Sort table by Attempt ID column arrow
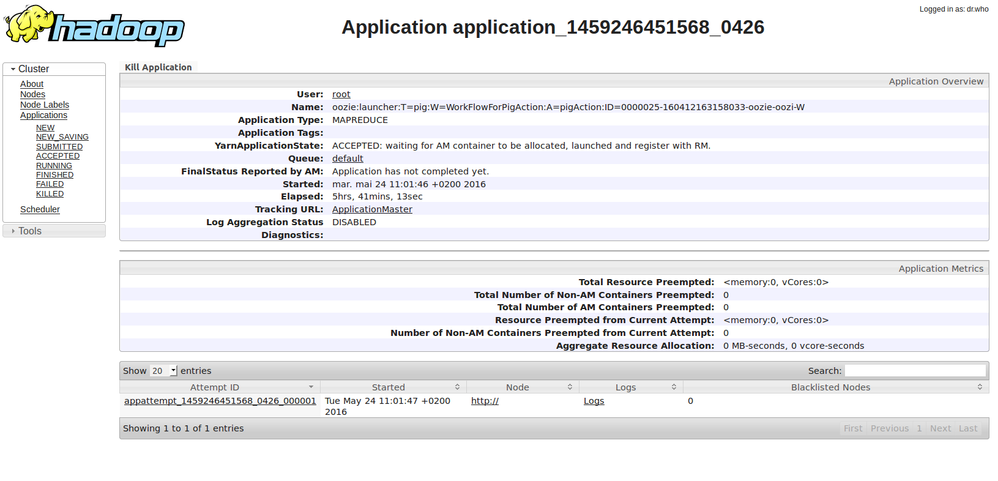Image resolution: width=998 pixels, height=481 pixels. point(311,387)
